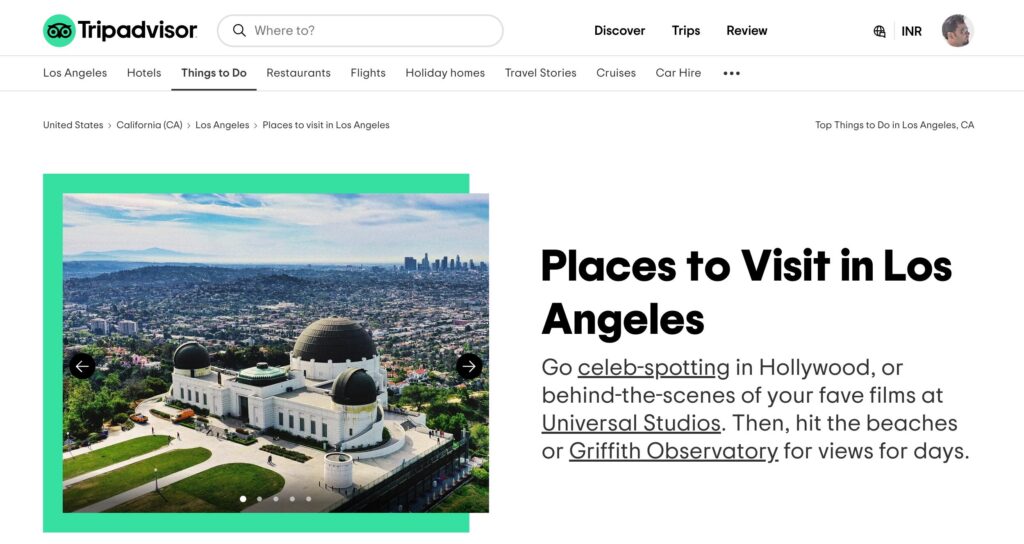Follow the California (CA) breadcrumb link

click(x=149, y=125)
